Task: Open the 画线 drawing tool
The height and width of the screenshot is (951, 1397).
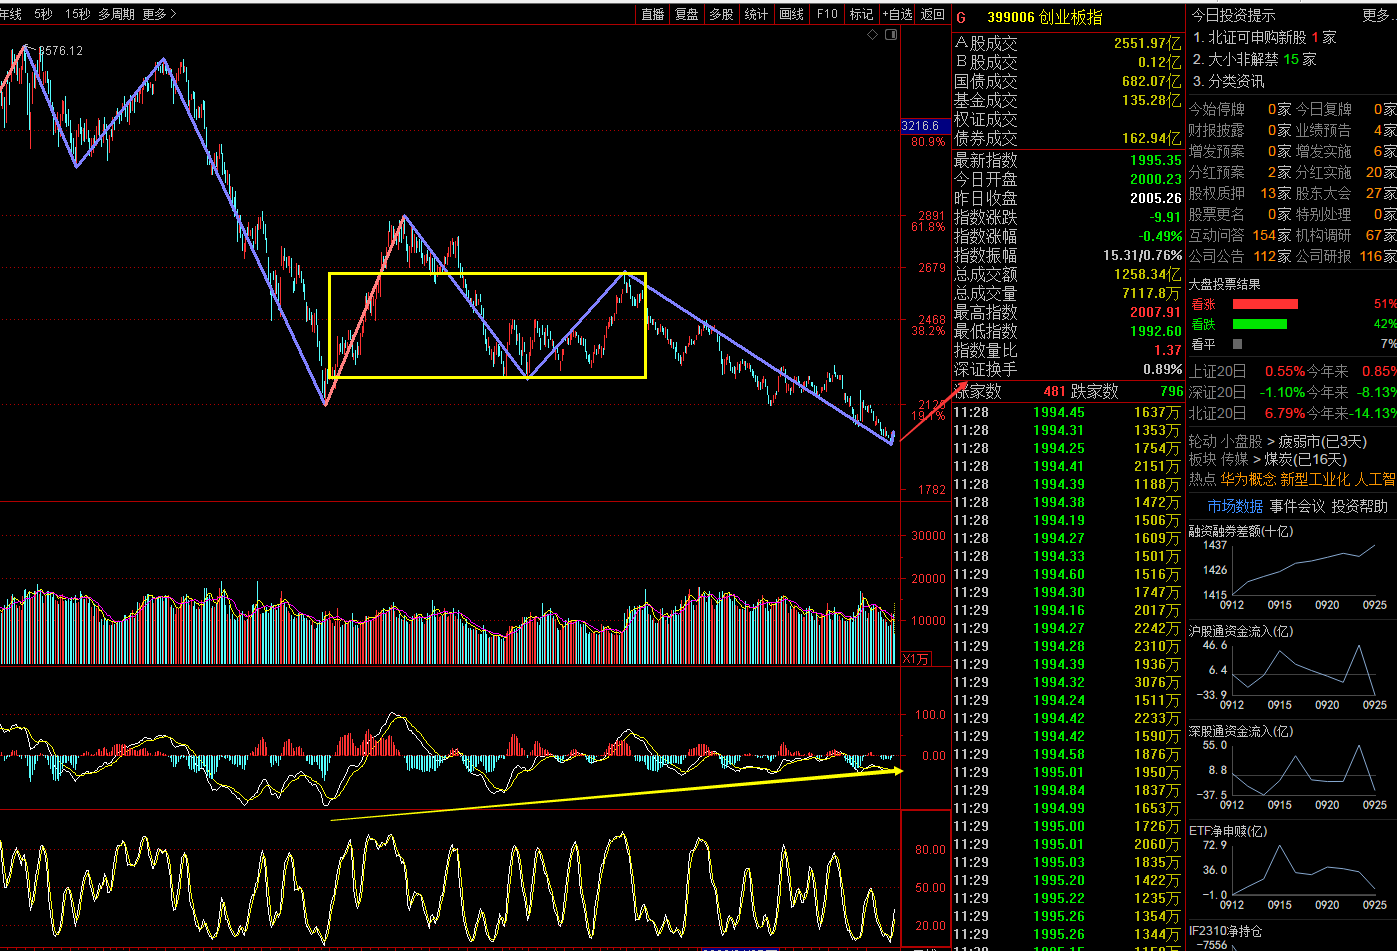Action: pos(791,14)
